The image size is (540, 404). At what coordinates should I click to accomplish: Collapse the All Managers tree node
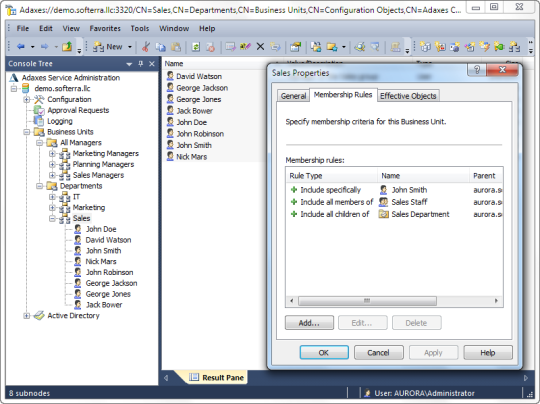pyautogui.click(x=40, y=143)
